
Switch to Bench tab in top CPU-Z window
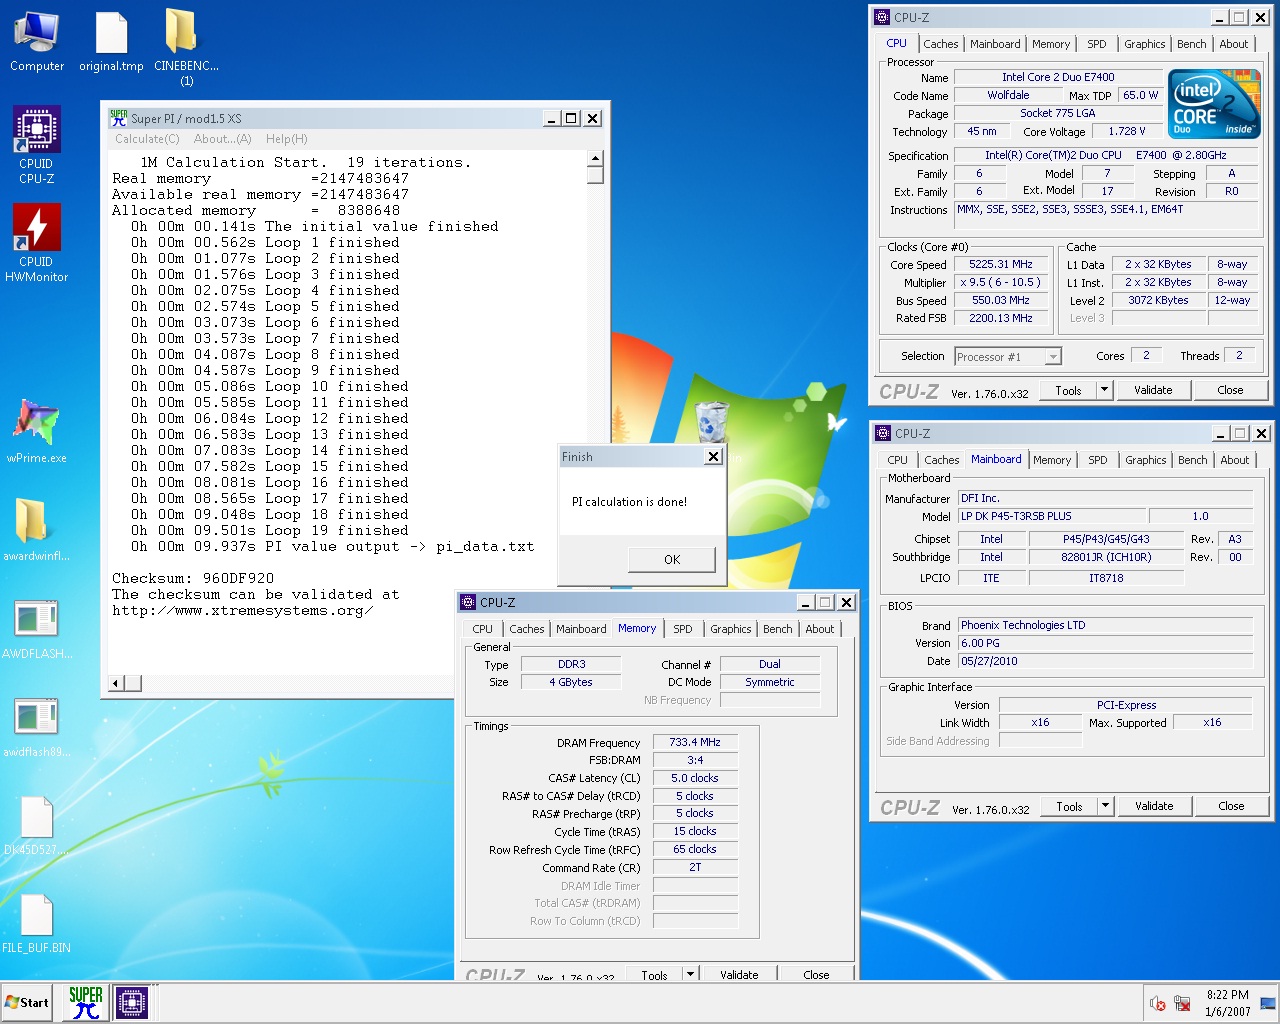[1192, 44]
